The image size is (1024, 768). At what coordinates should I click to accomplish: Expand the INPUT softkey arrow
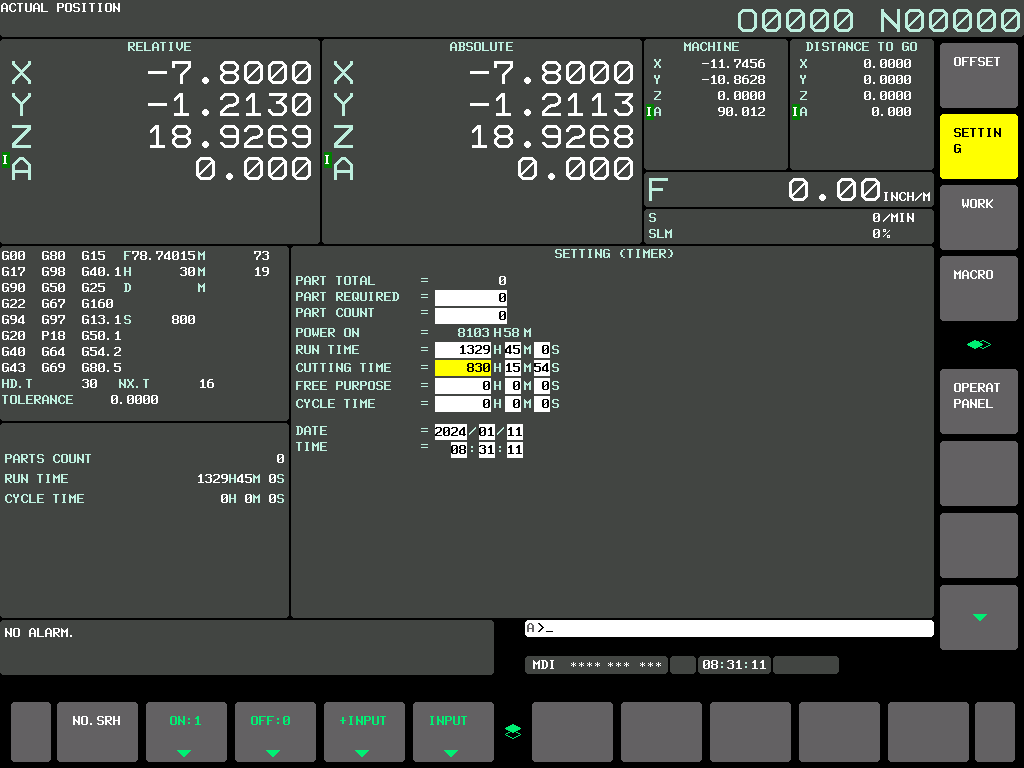coord(451,753)
